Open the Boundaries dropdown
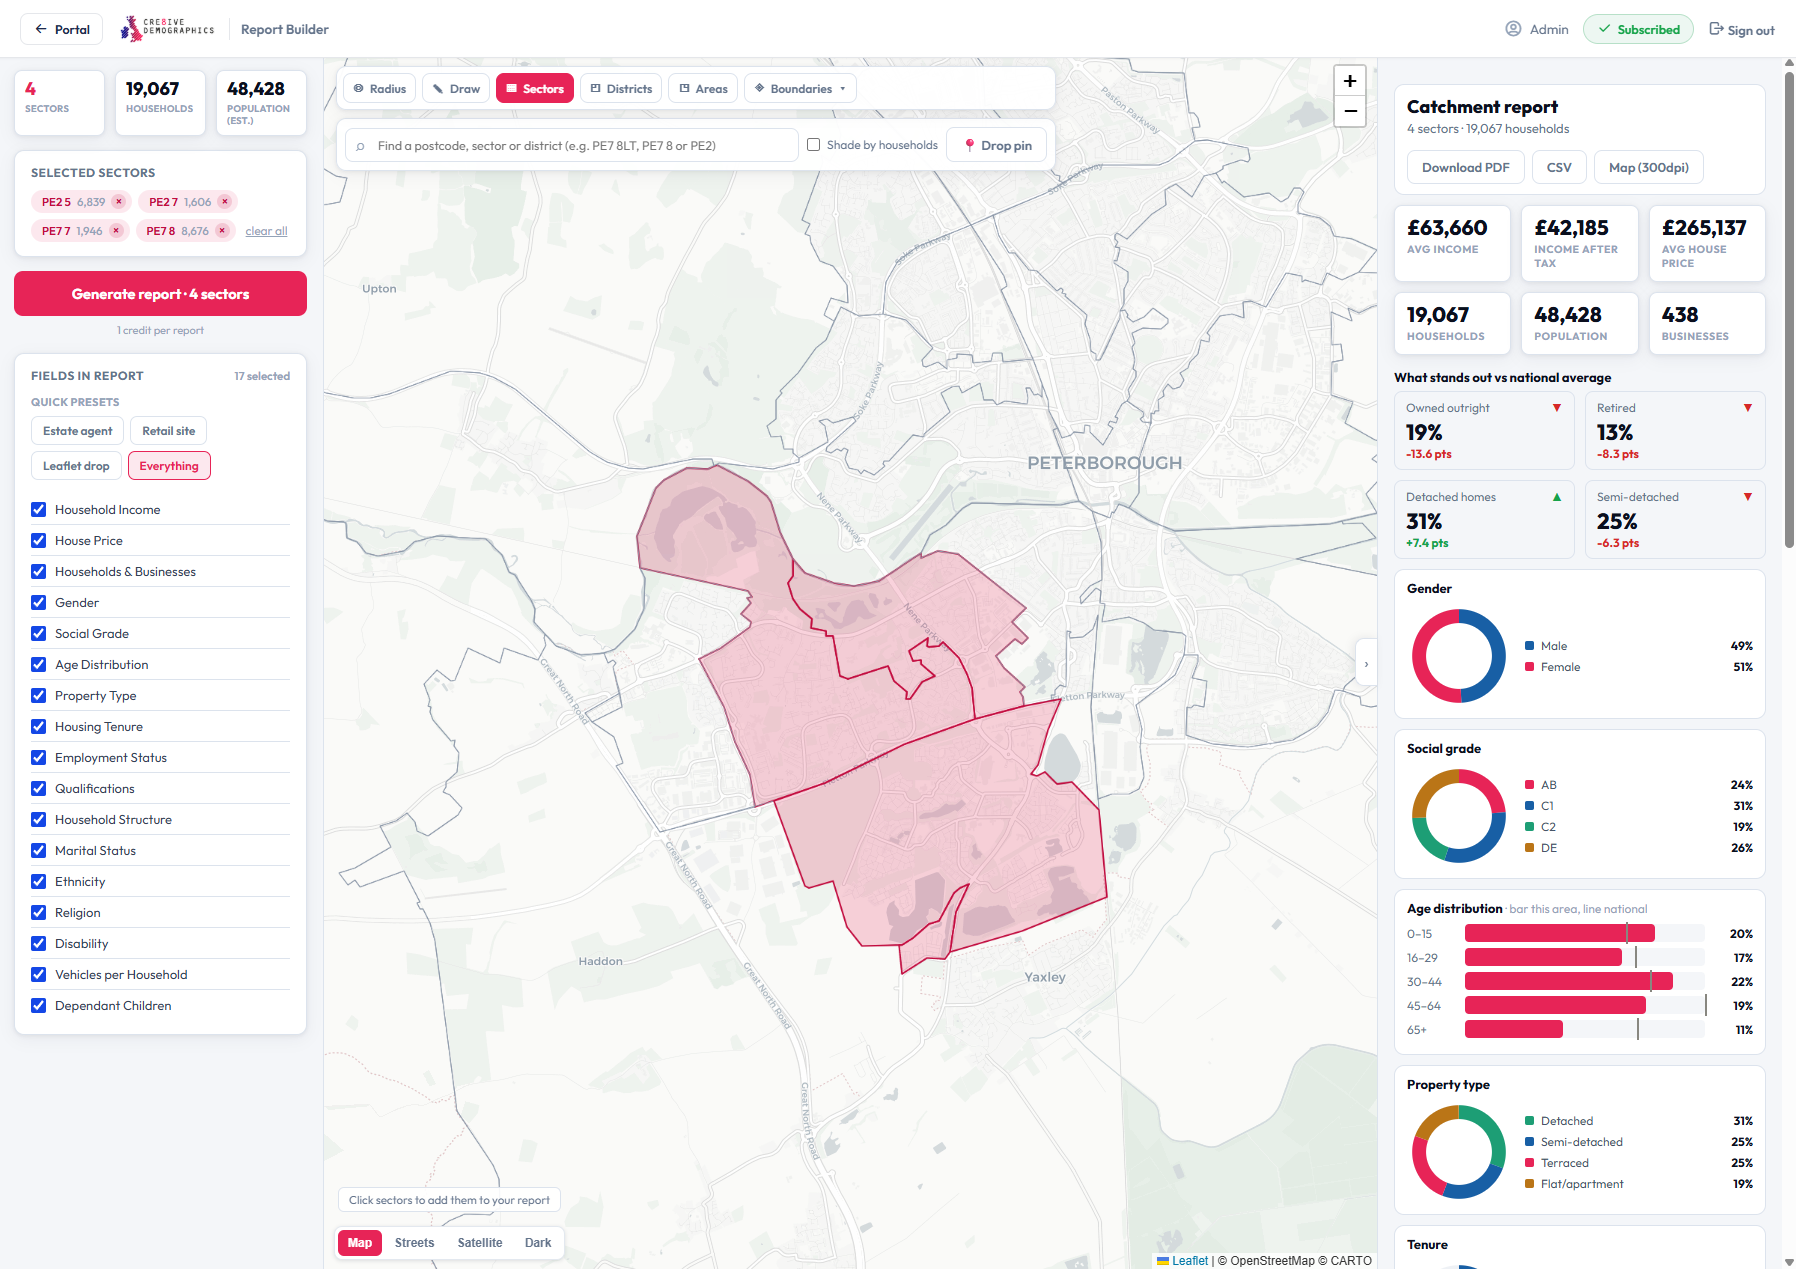The height and width of the screenshot is (1269, 1796). tap(800, 88)
